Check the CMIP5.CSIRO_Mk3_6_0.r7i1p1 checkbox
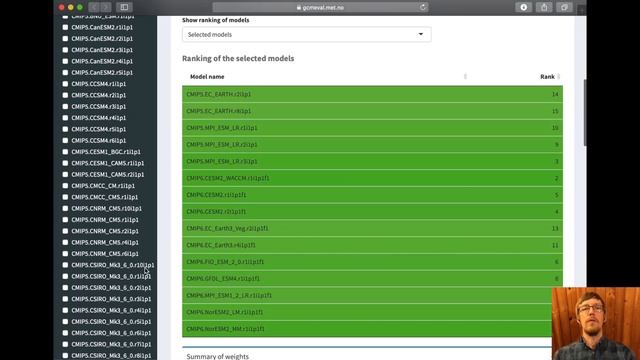 point(65,344)
